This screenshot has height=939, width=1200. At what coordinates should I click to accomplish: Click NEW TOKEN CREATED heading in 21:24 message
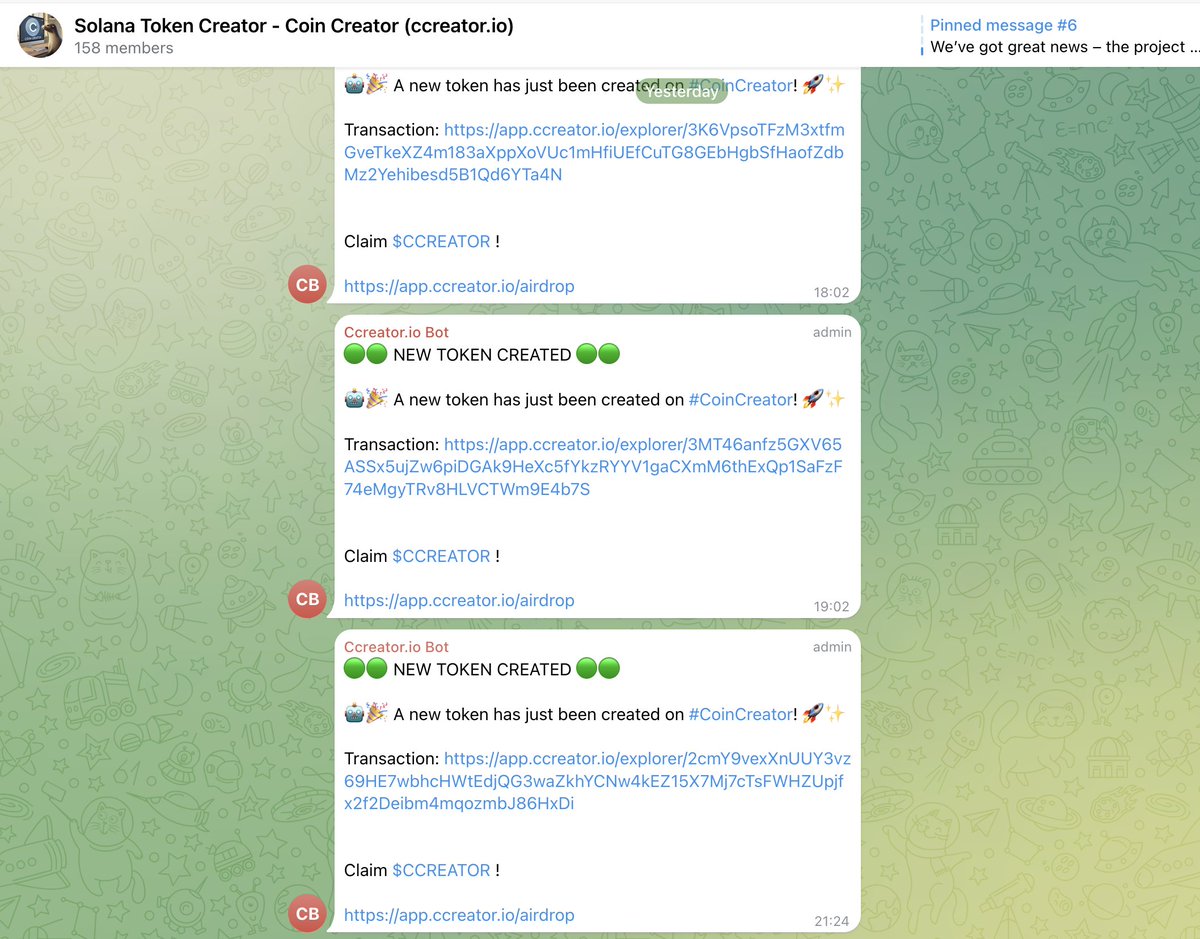pos(482,669)
